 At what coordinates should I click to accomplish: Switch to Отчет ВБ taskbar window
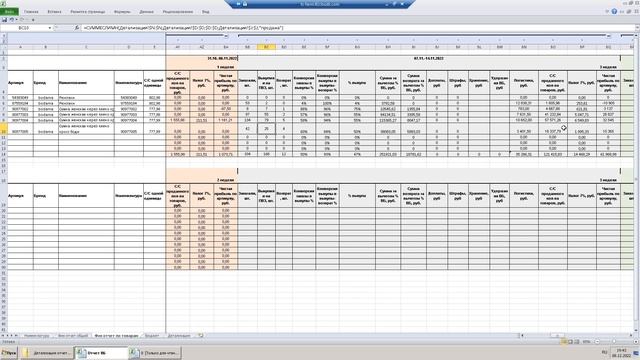pos(101,353)
